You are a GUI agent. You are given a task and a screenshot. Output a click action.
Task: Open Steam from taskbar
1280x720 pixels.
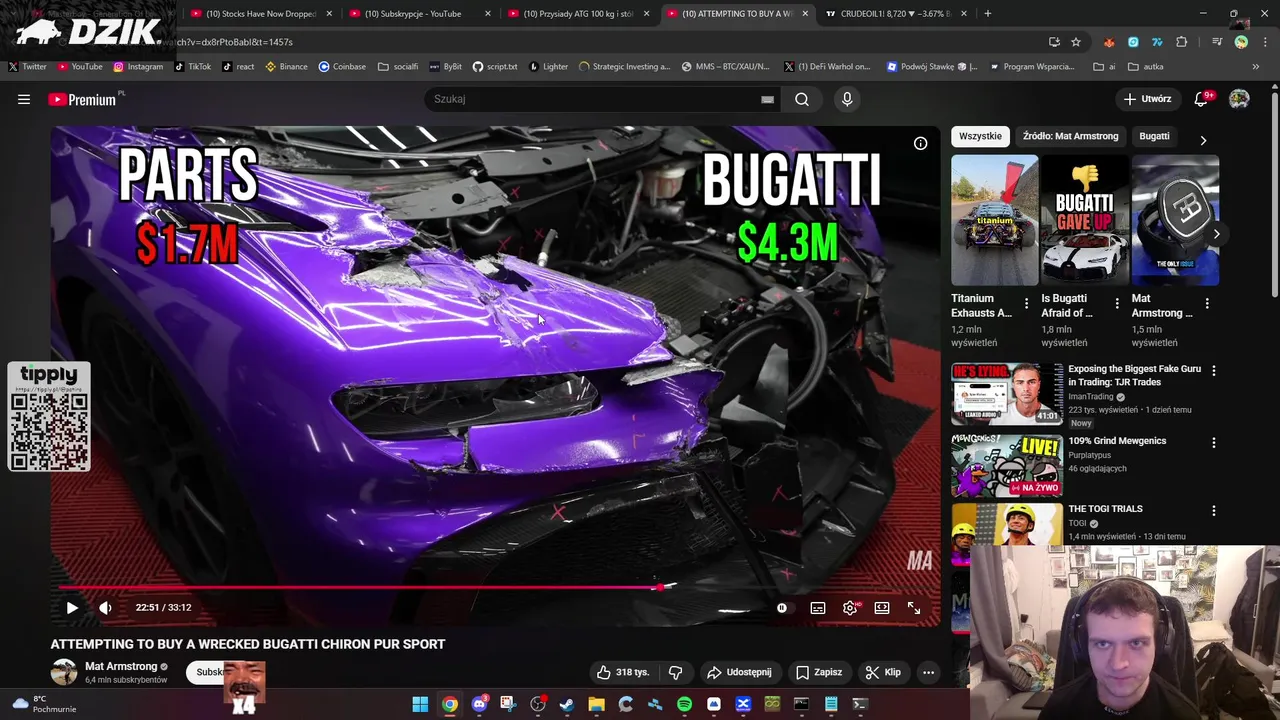pyautogui.click(x=567, y=704)
